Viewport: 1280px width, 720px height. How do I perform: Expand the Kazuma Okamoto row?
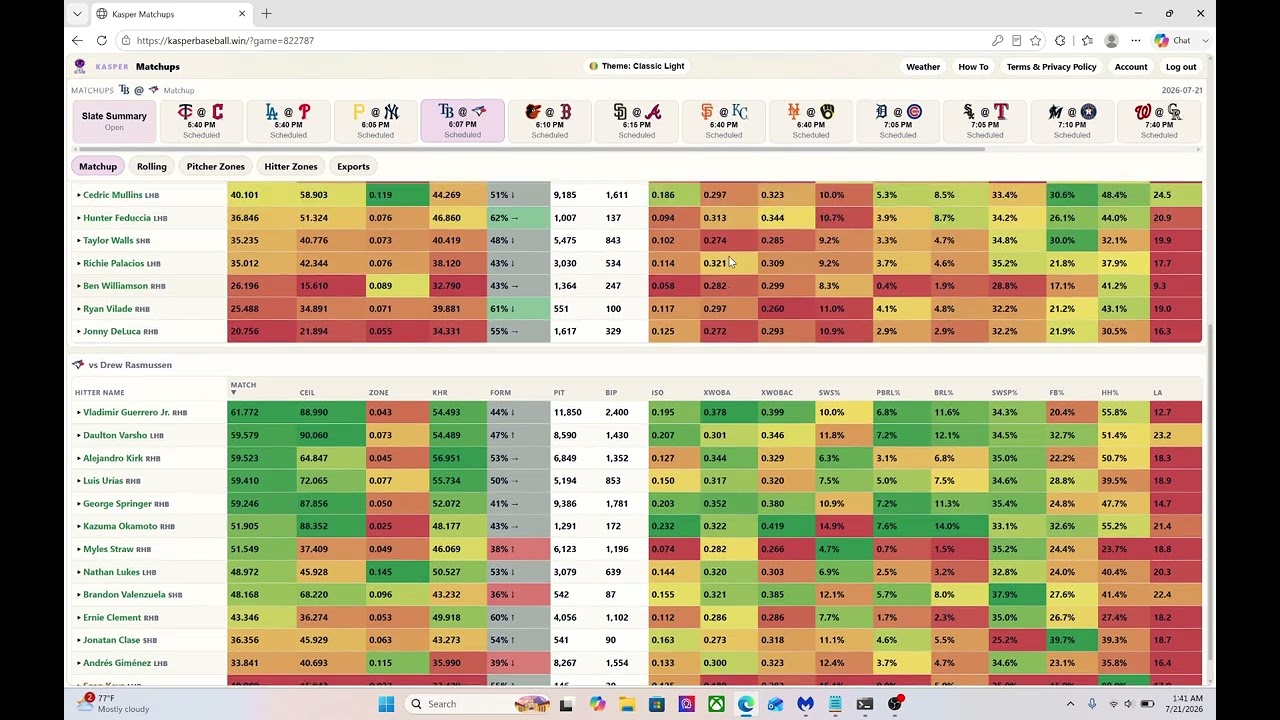[78, 526]
